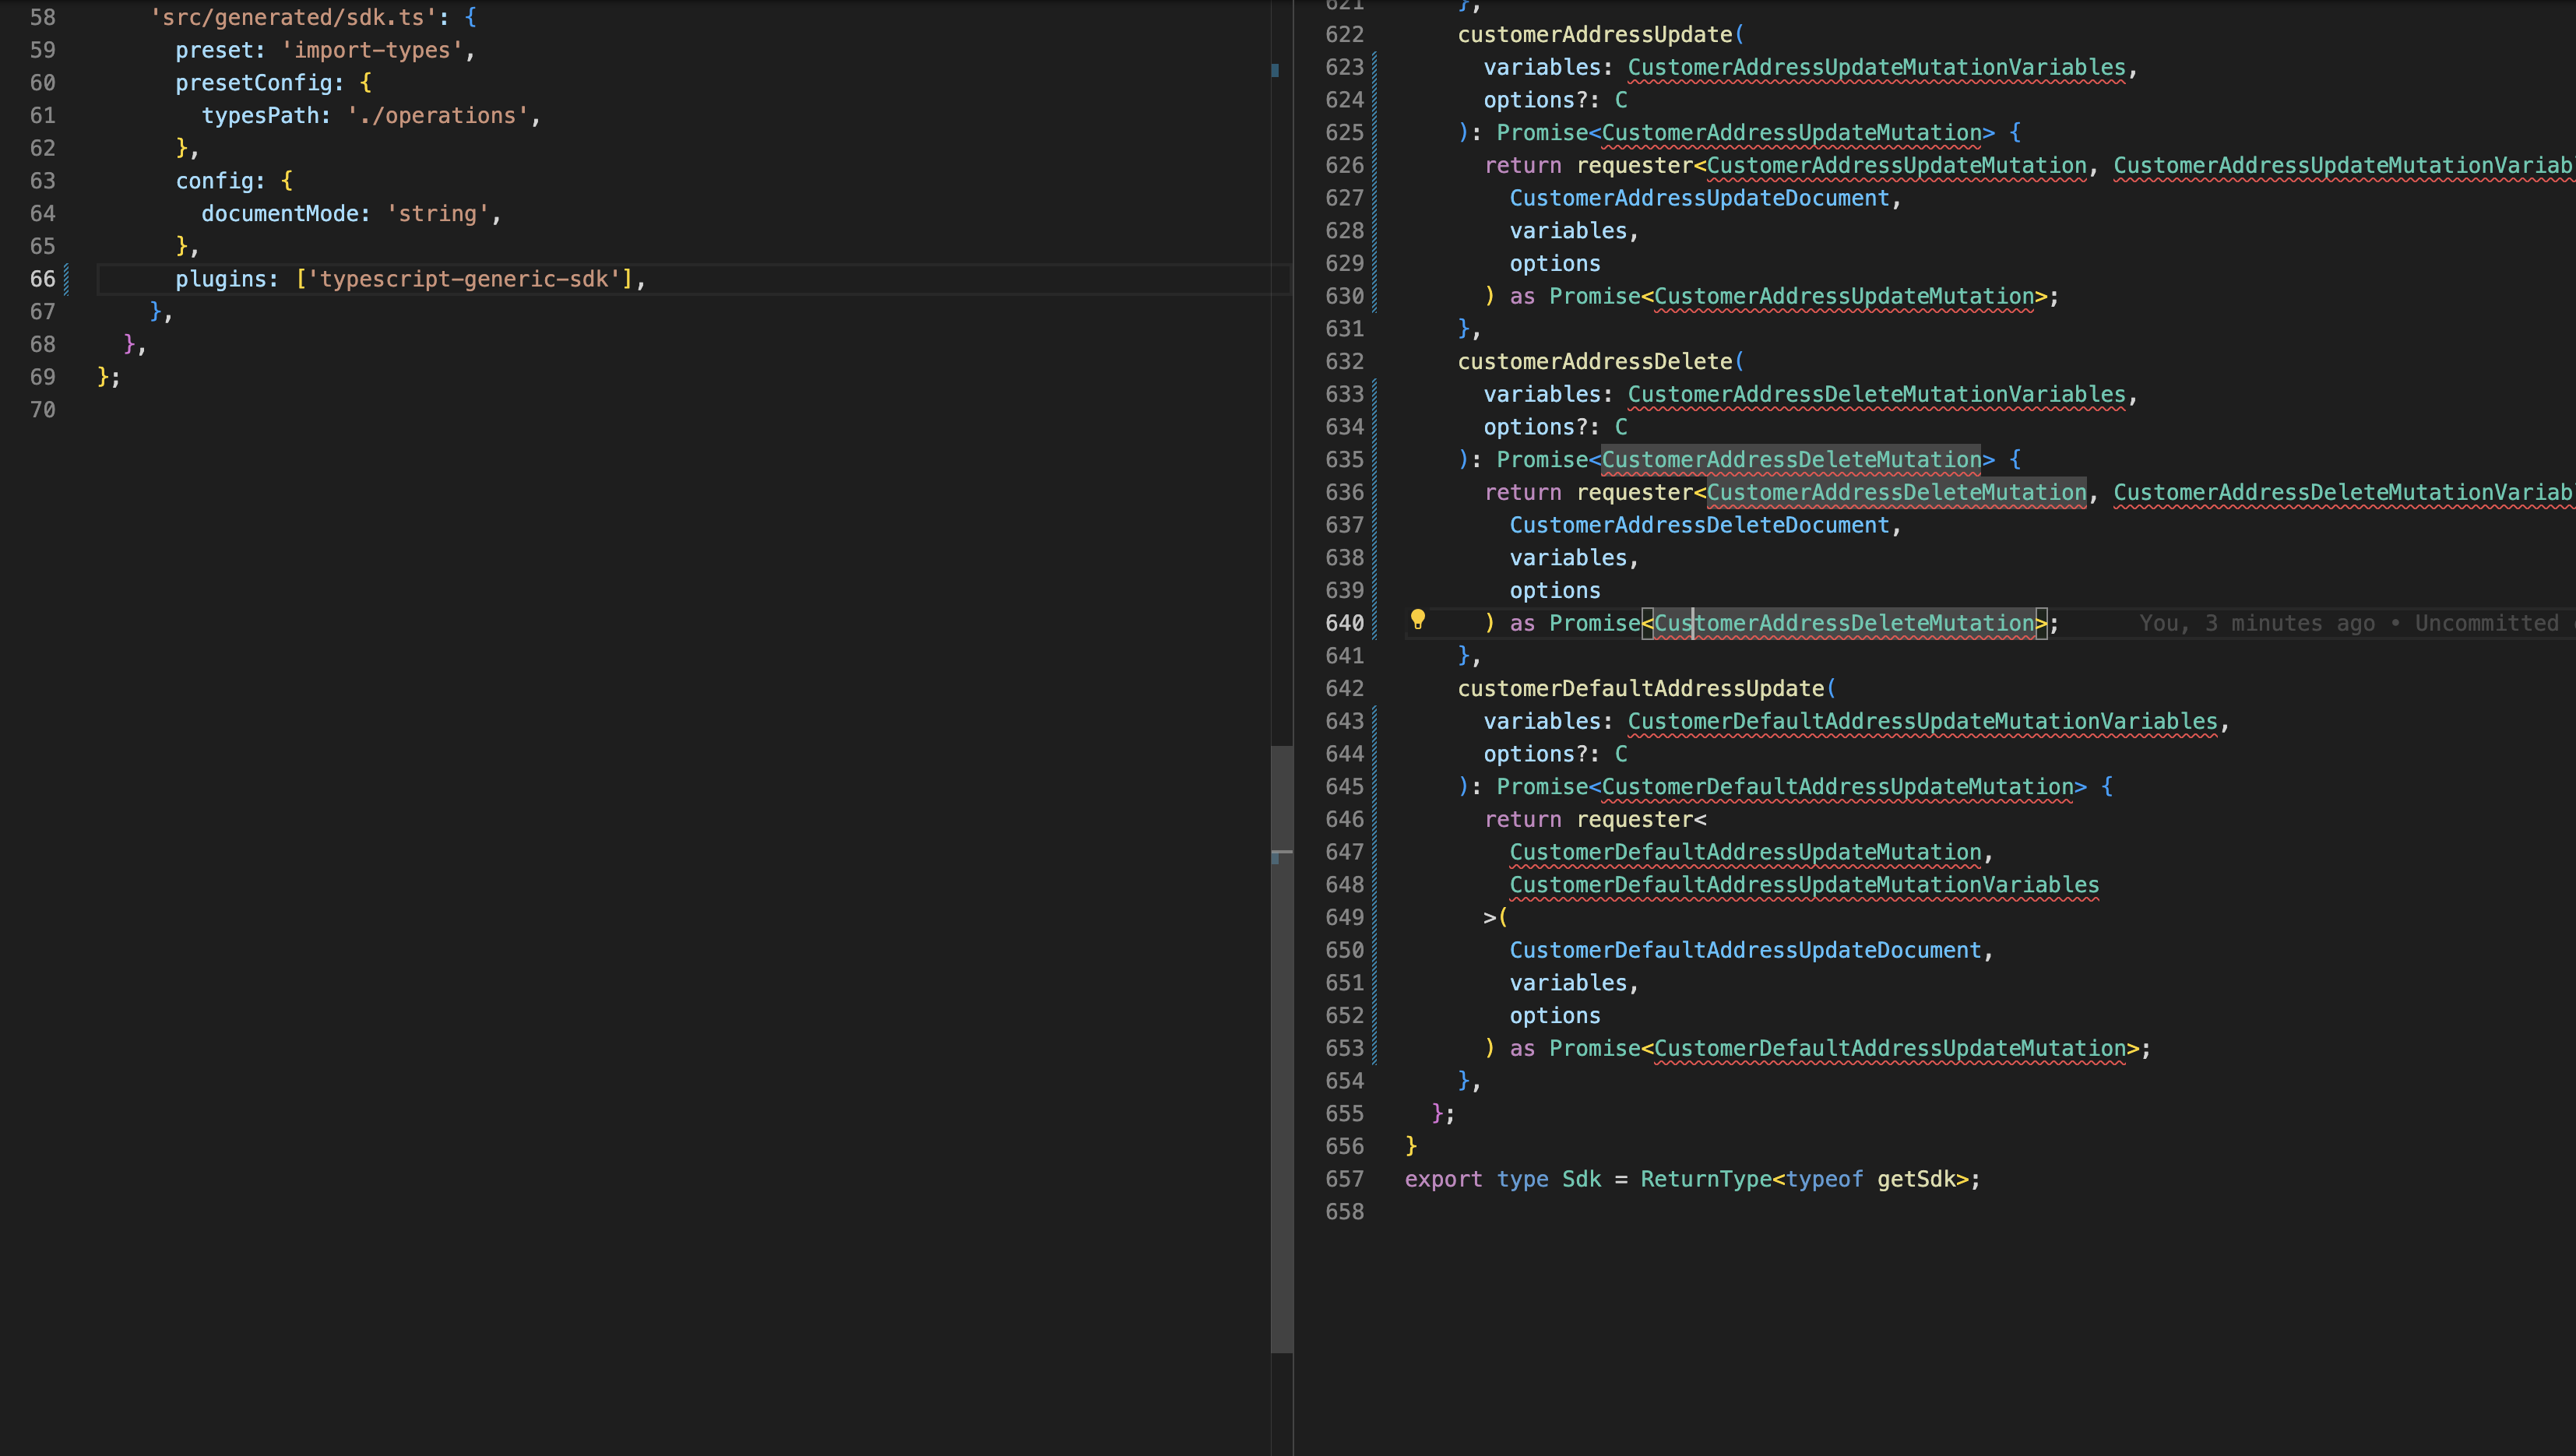This screenshot has height=1456, width=2576.
Task: Click the 'src/generated/sdk.ts' key string
Action: pos(293,17)
